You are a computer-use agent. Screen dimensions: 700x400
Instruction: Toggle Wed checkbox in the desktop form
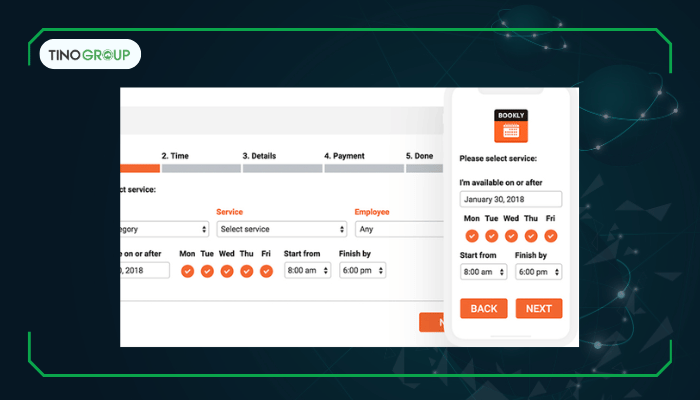tap(227, 271)
